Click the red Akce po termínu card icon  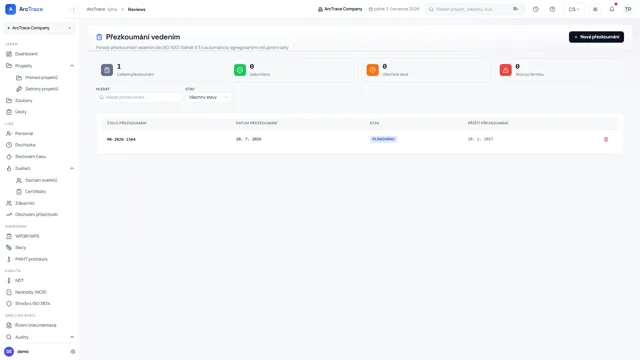505,70
